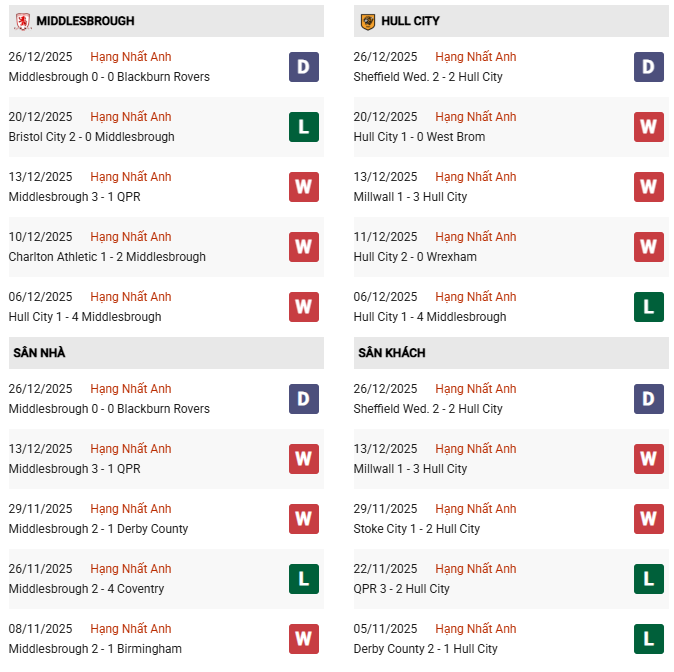674x672 pixels.
Task: Click the Middlesbrough club crest icon
Action: coord(23,21)
